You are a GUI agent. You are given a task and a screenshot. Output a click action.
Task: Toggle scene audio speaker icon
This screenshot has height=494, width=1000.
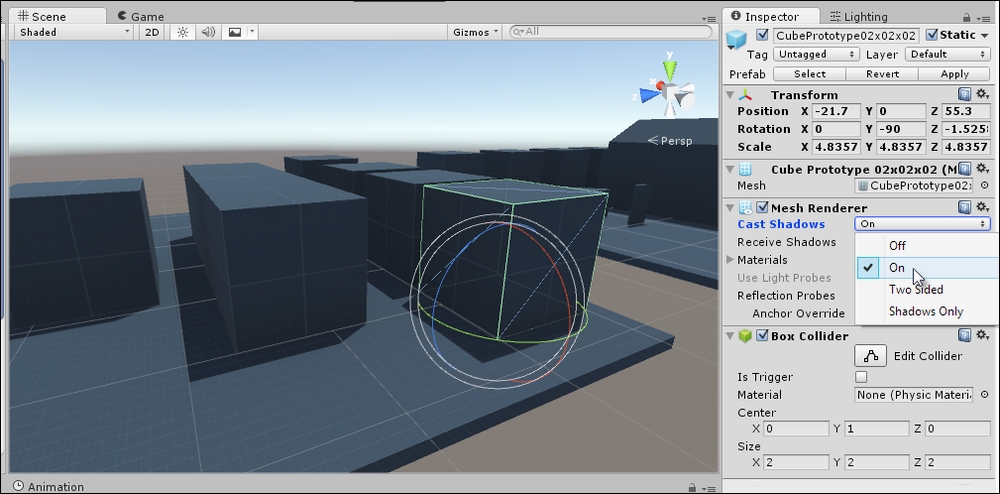tap(208, 32)
